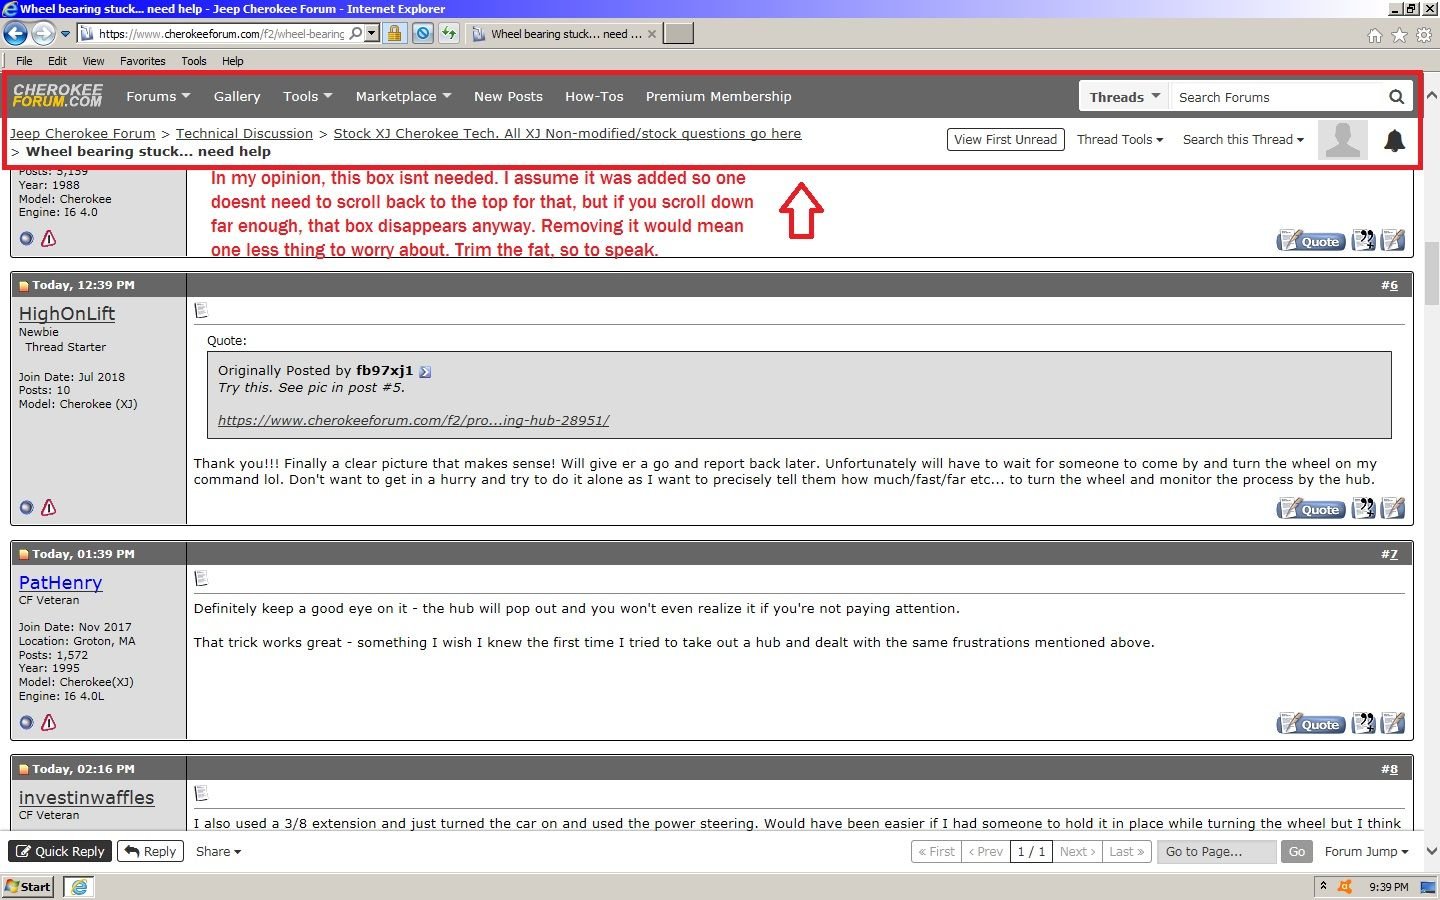Click the Windows Start button
Viewport: 1440px width, 900px height.
[x=28, y=887]
